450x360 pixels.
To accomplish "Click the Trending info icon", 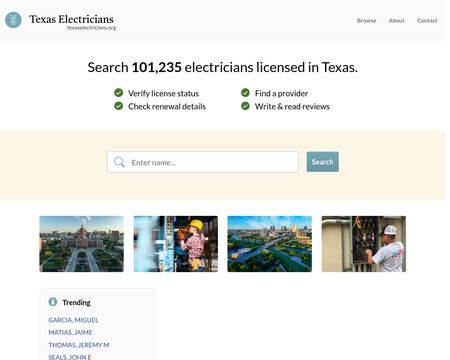I will click(x=53, y=302).
